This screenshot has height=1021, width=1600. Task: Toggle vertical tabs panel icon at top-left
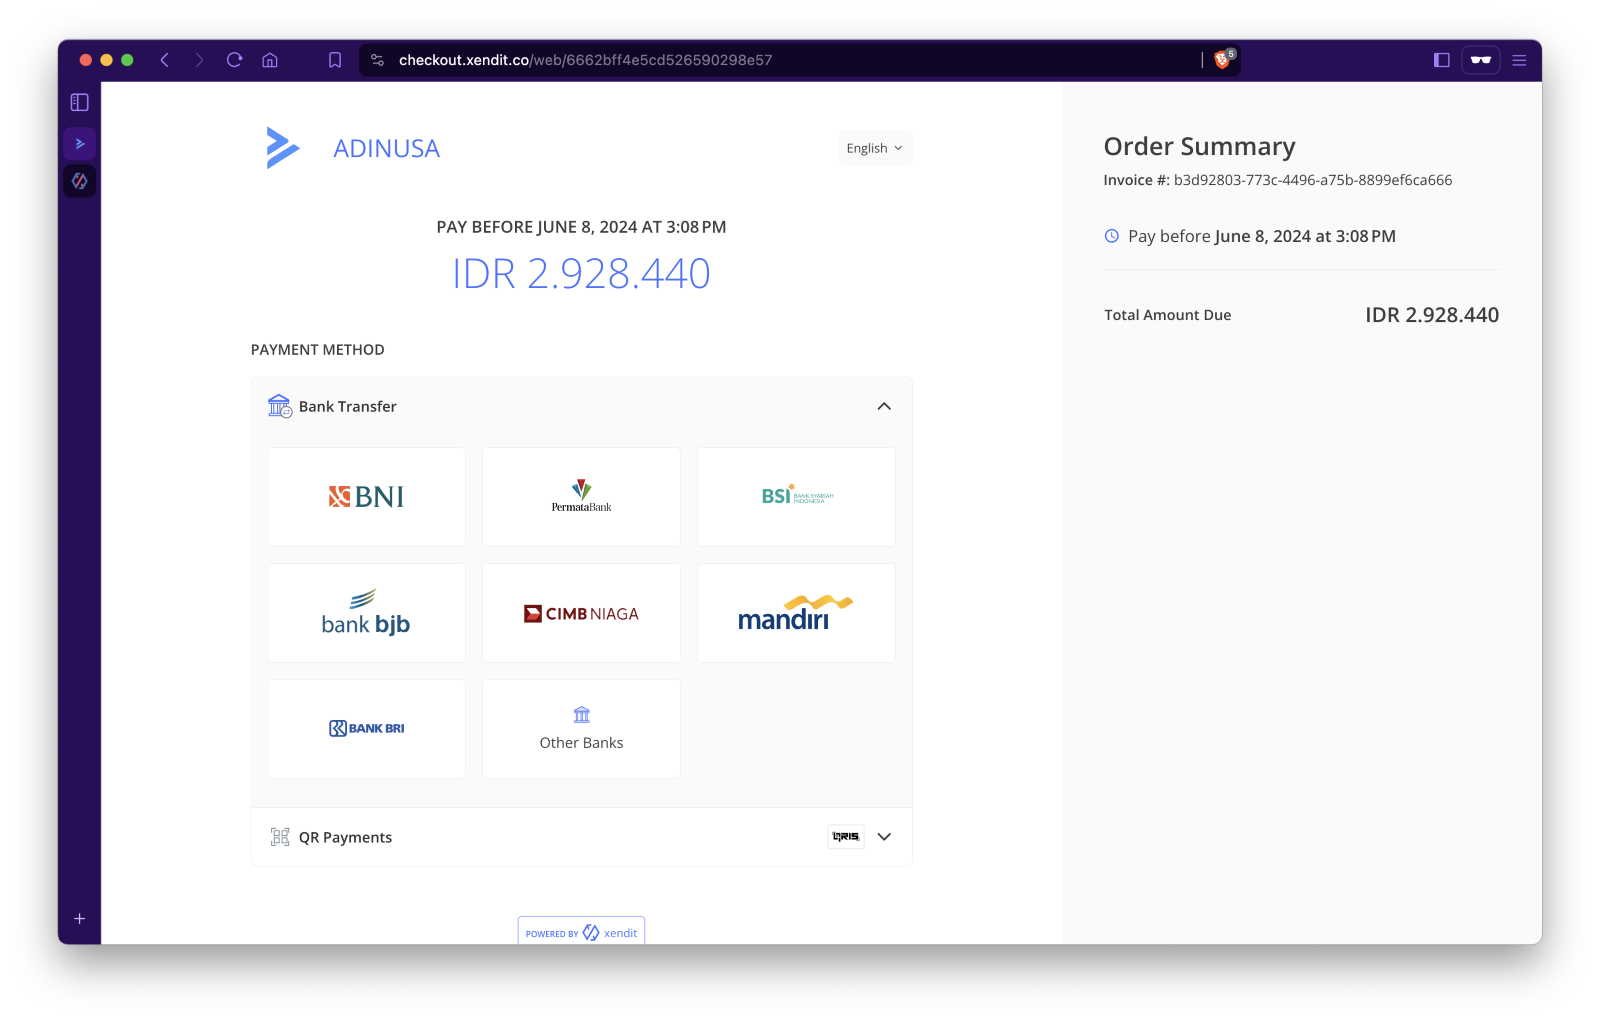(80, 102)
